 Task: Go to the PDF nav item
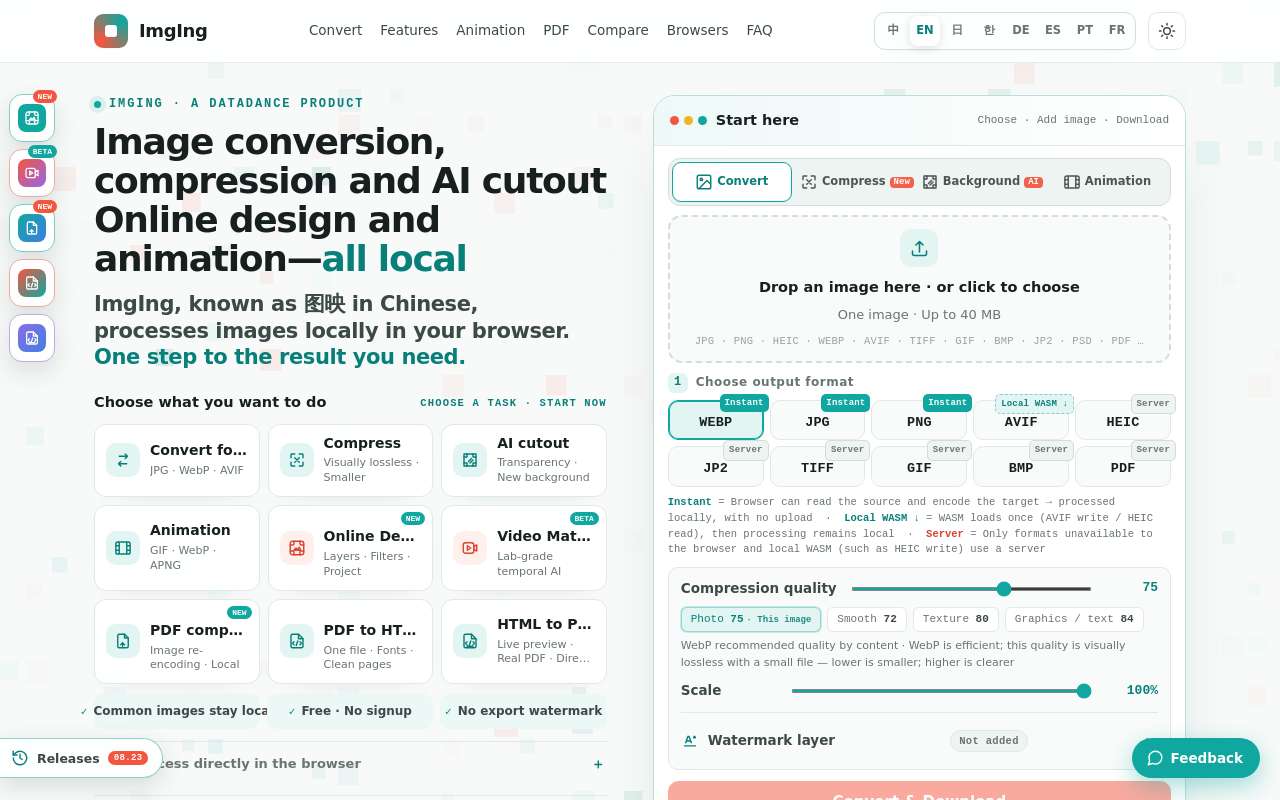[556, 30]
